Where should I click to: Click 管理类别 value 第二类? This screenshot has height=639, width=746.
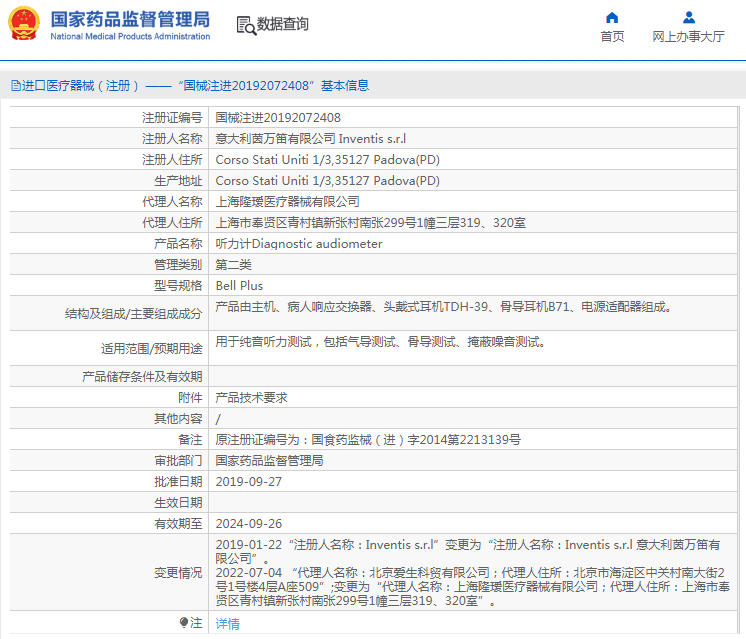click(x=234, y=265)
